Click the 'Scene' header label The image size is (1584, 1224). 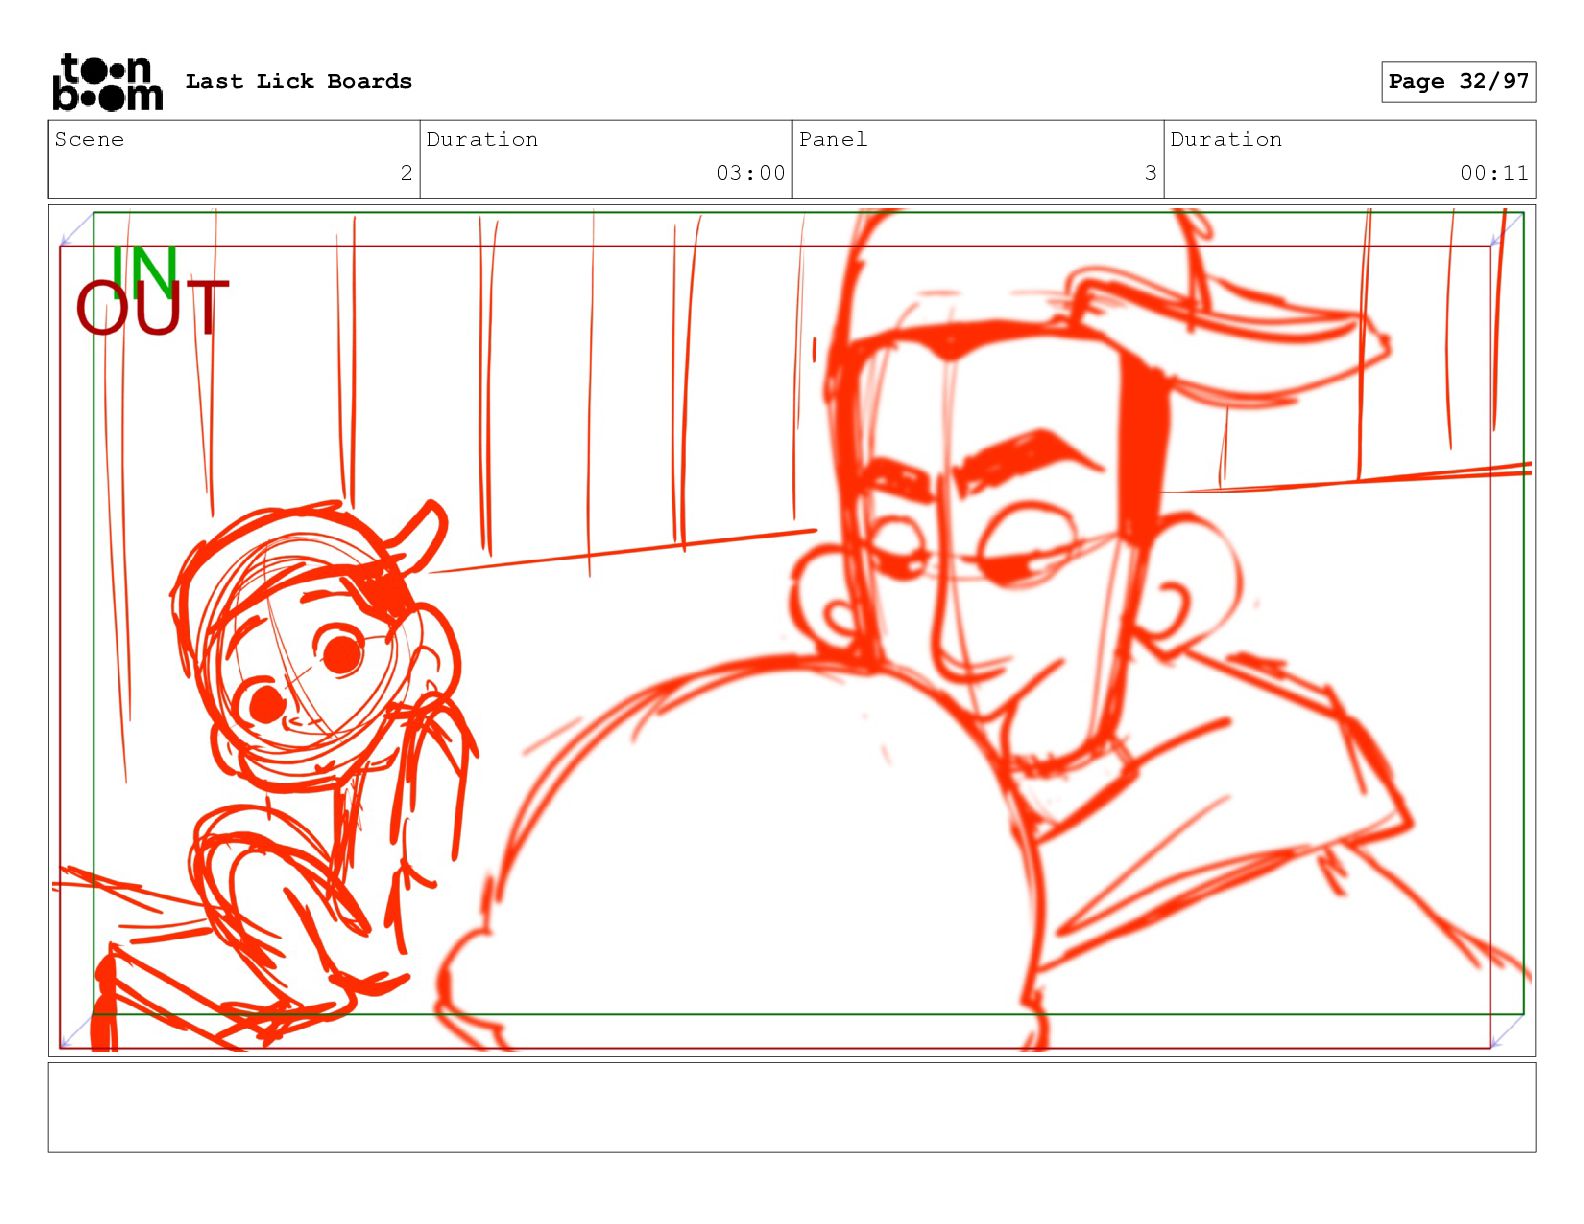coord(89,140)
